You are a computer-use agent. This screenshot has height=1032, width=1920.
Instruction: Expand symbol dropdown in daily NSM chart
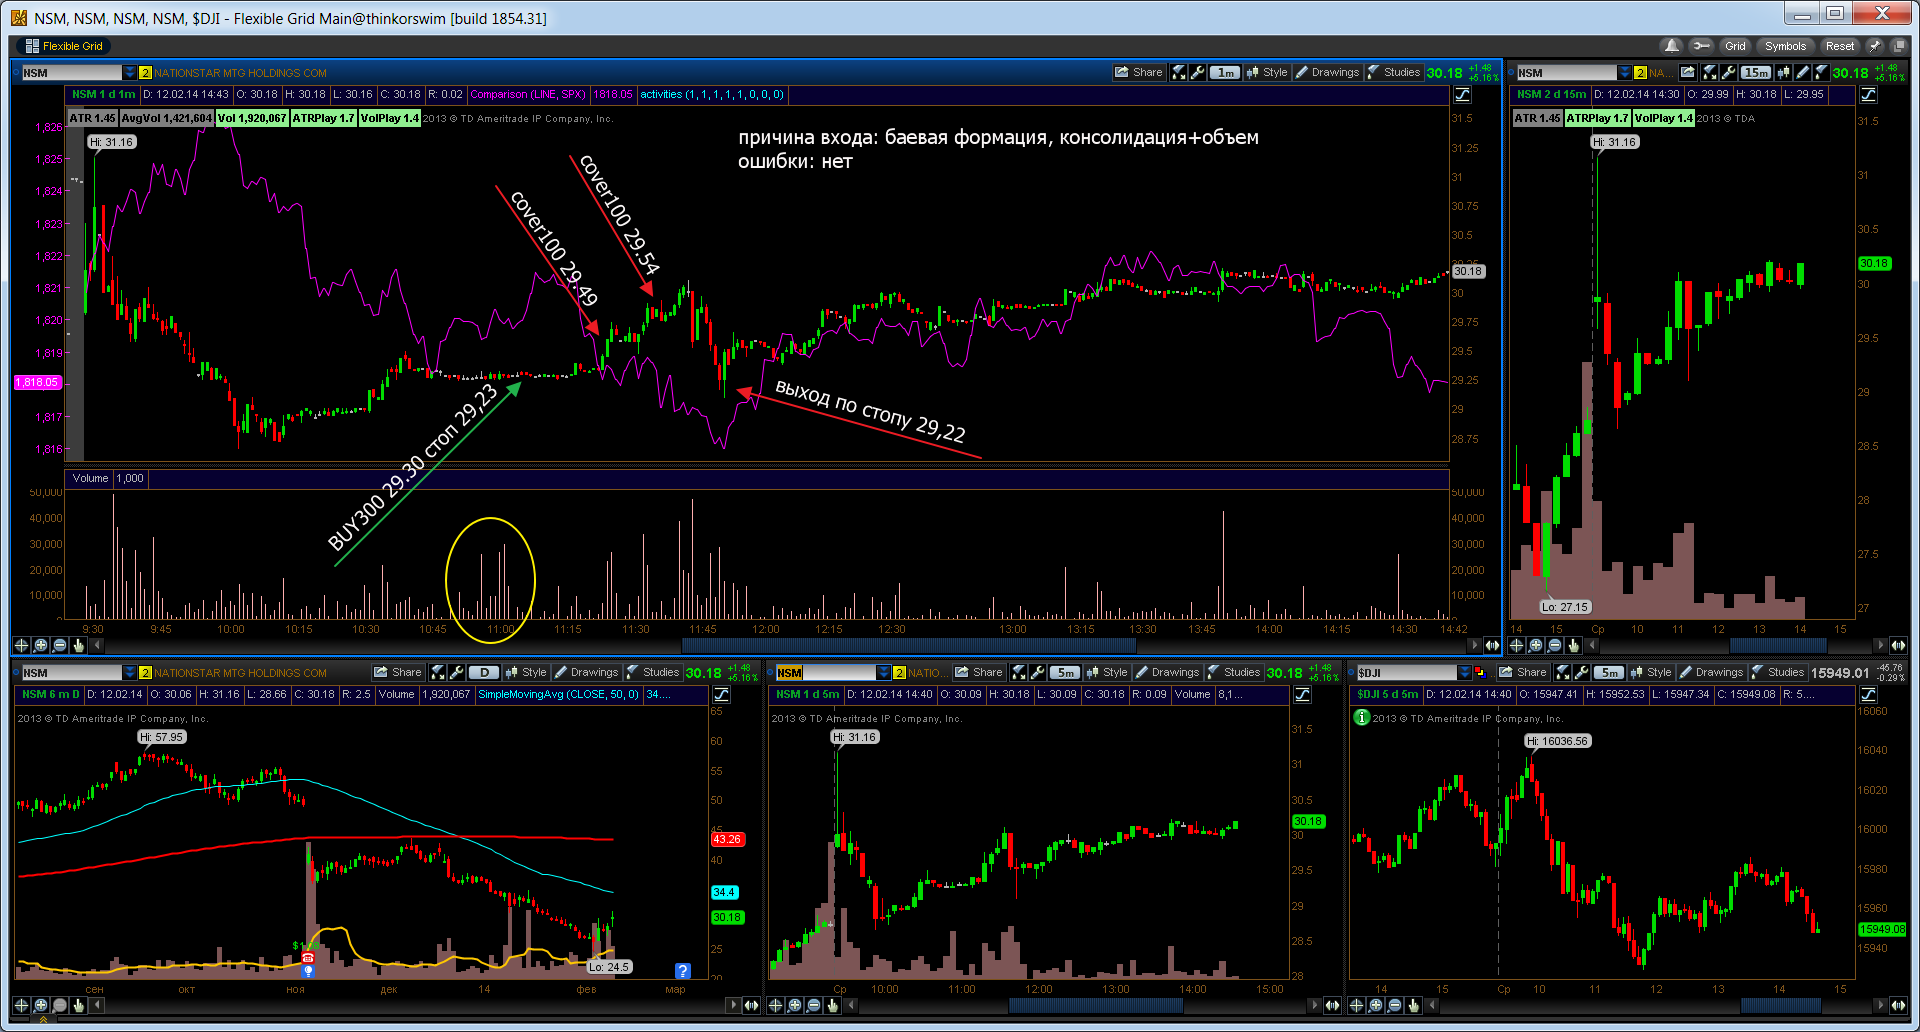click(x=129, y=672)
